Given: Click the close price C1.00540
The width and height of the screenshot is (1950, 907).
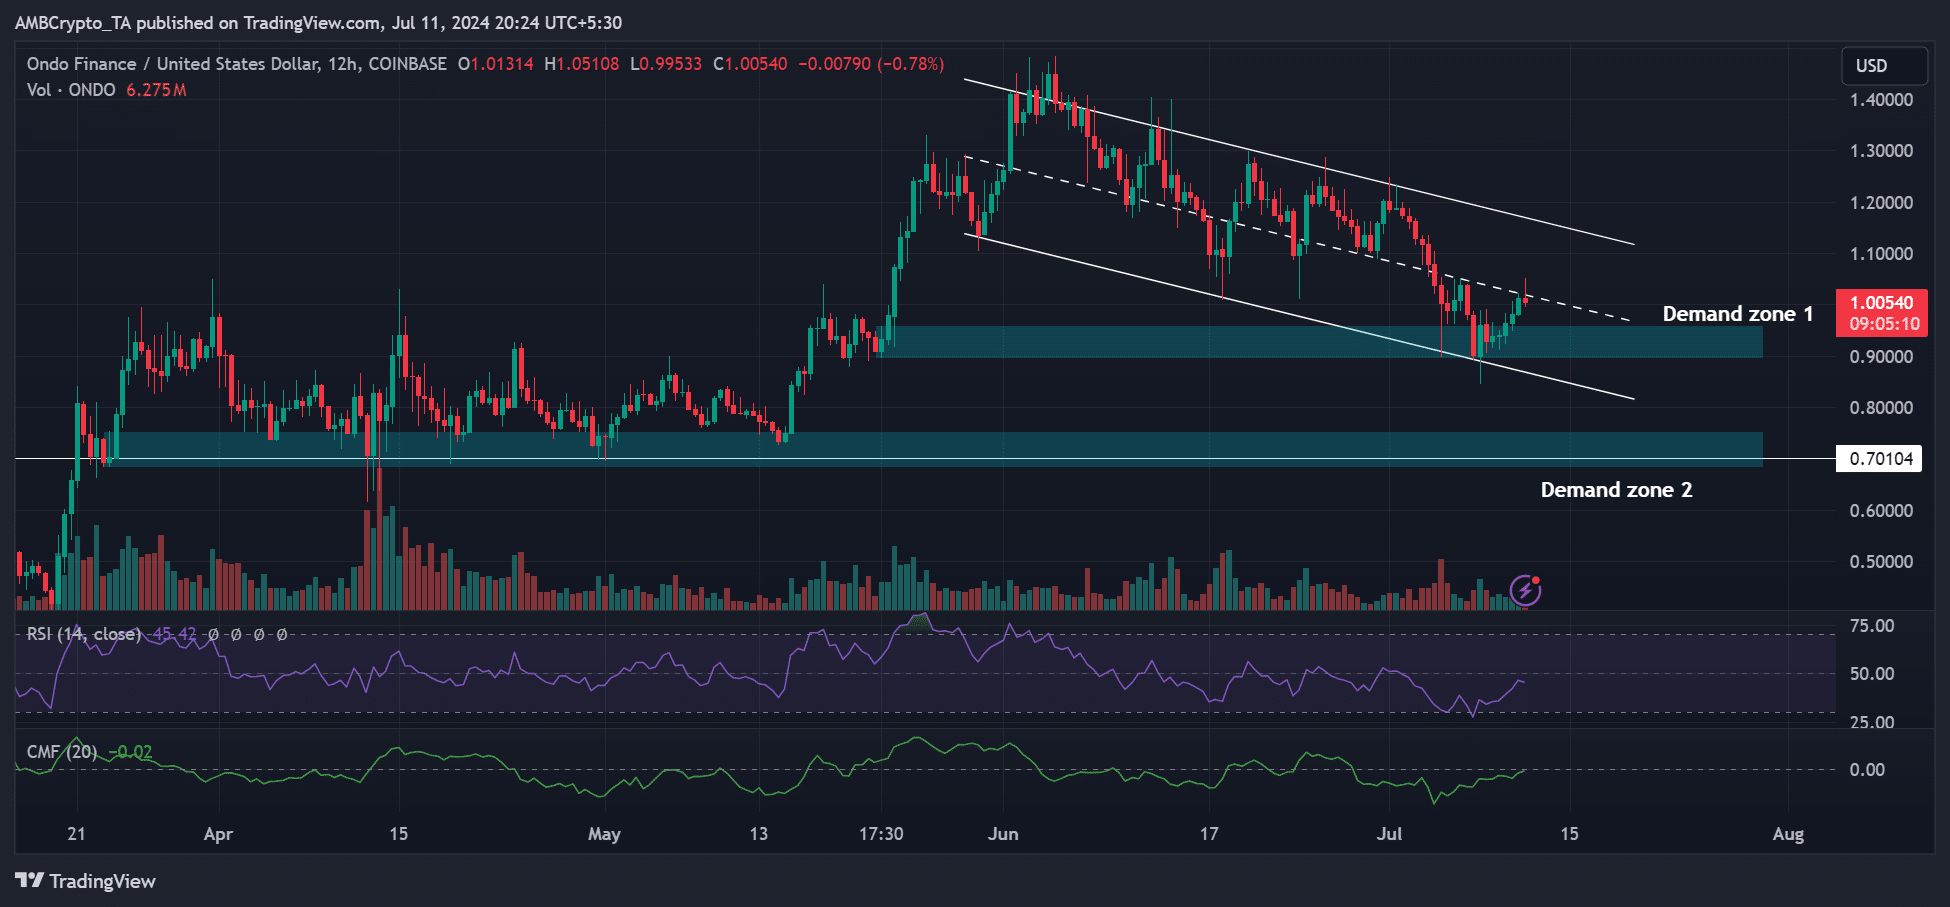Looking at the screenshot, I should [x=750, y=64].
